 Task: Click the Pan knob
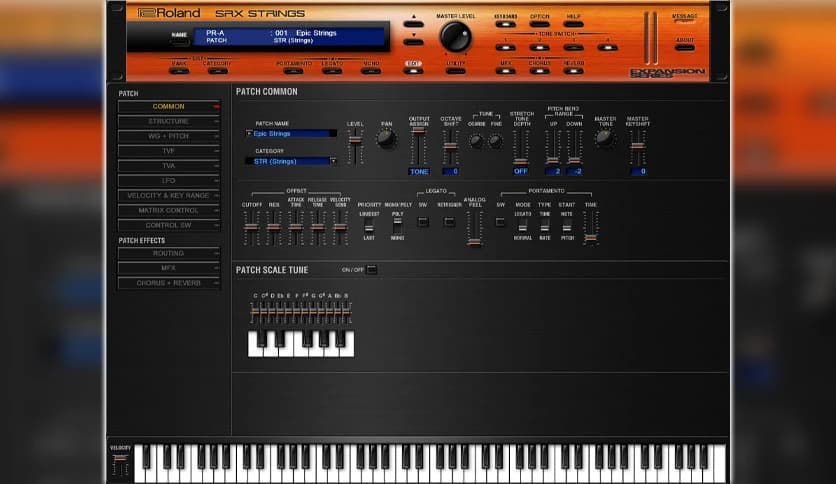click(x=386, y=139)
